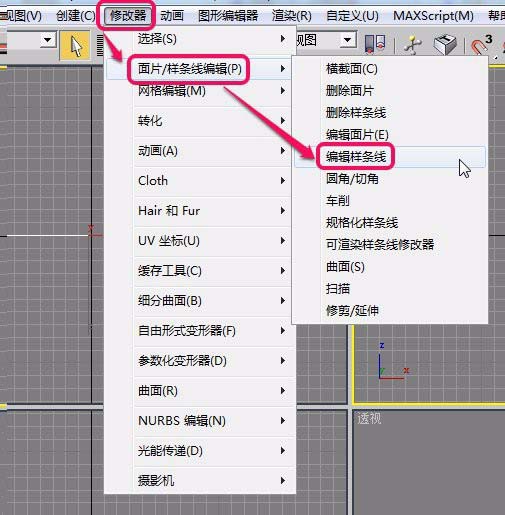Open the 创建(C) menu
The image size is (505, 515).
75,16
